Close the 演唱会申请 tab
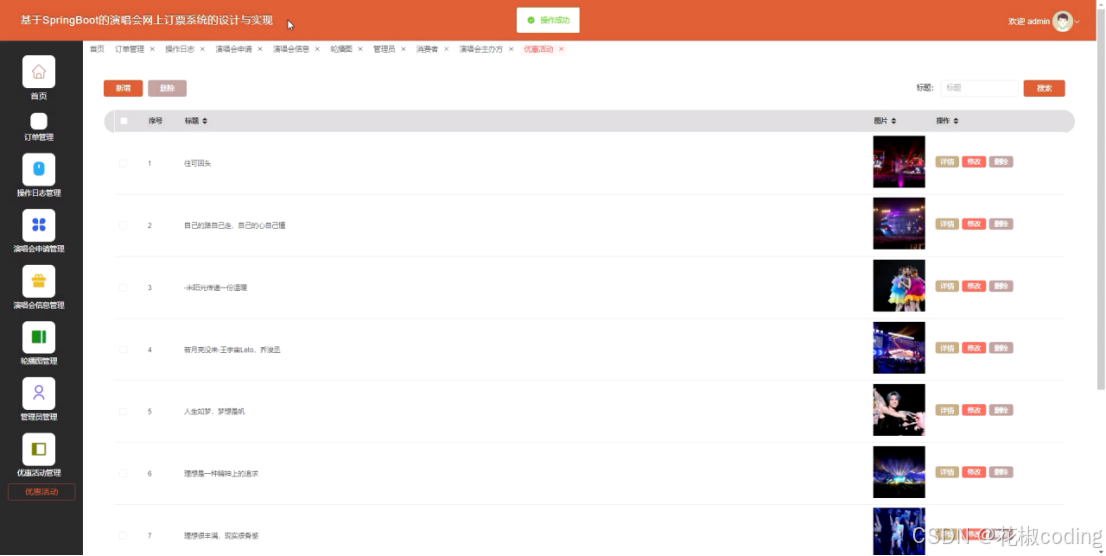This screenshot has height=556, width=1106. point(260,49)
